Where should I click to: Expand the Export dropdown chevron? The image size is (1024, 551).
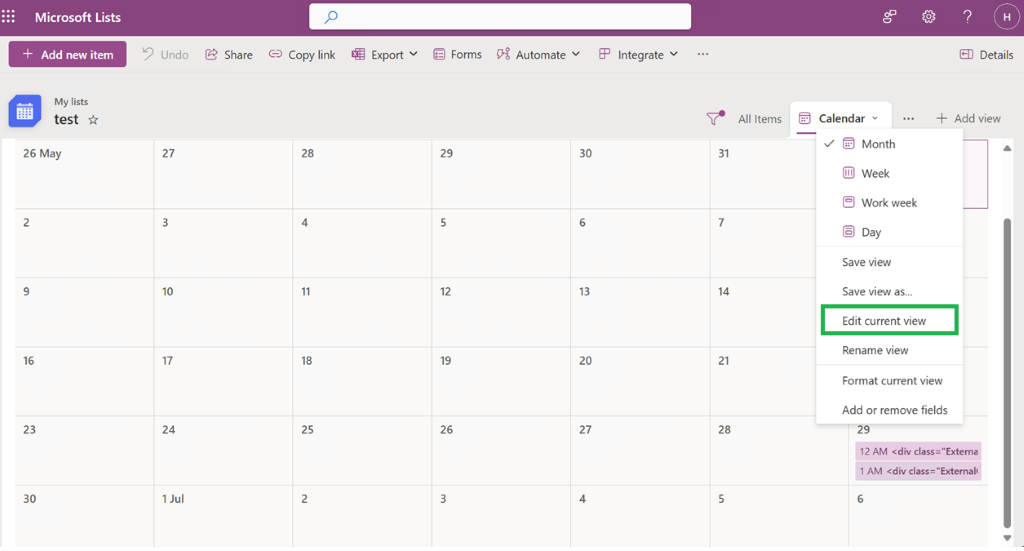point(413,54)
